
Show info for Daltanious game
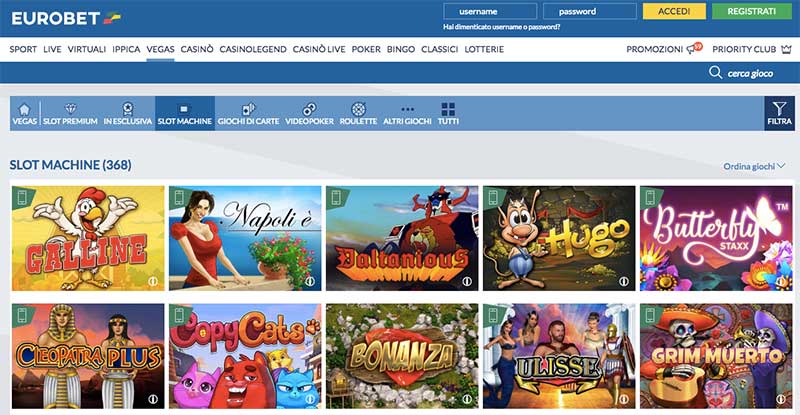466,281
